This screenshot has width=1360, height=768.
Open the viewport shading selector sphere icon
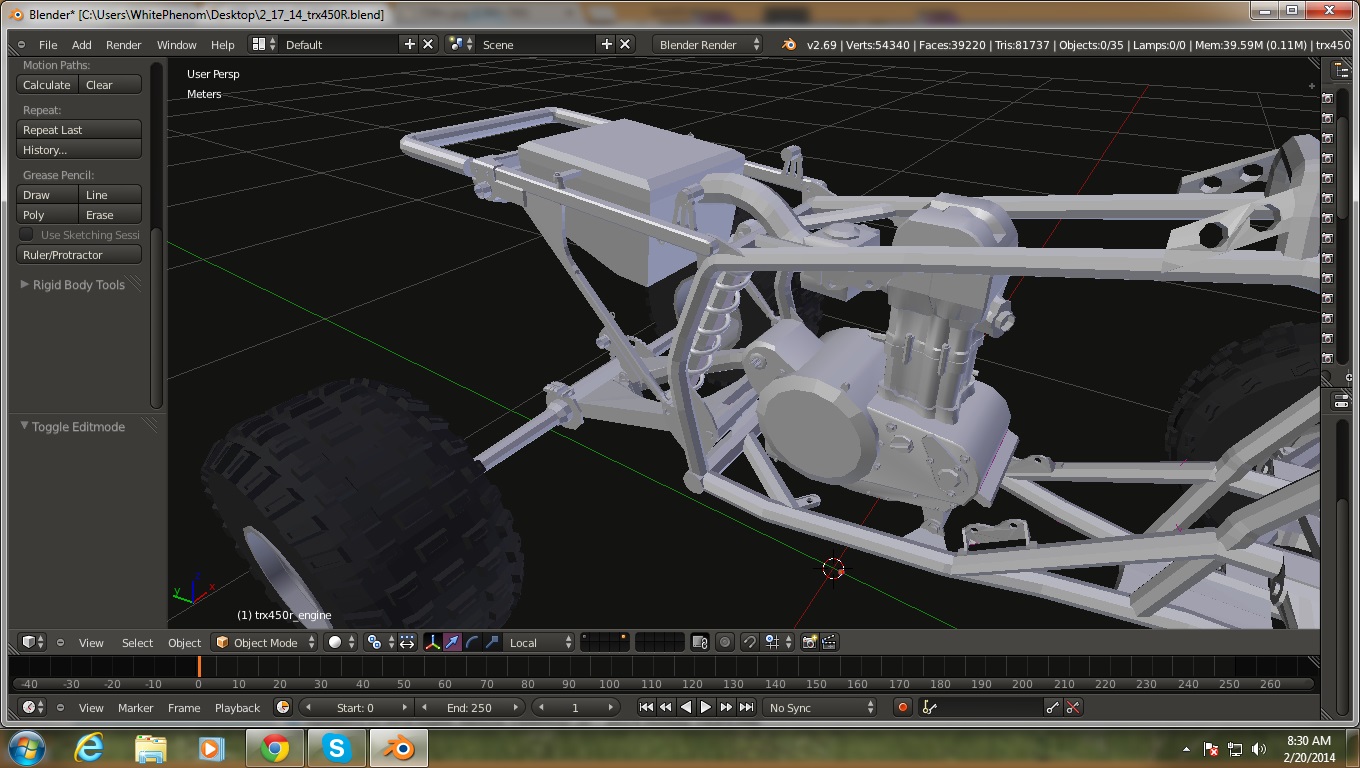(x=341, y=642)
